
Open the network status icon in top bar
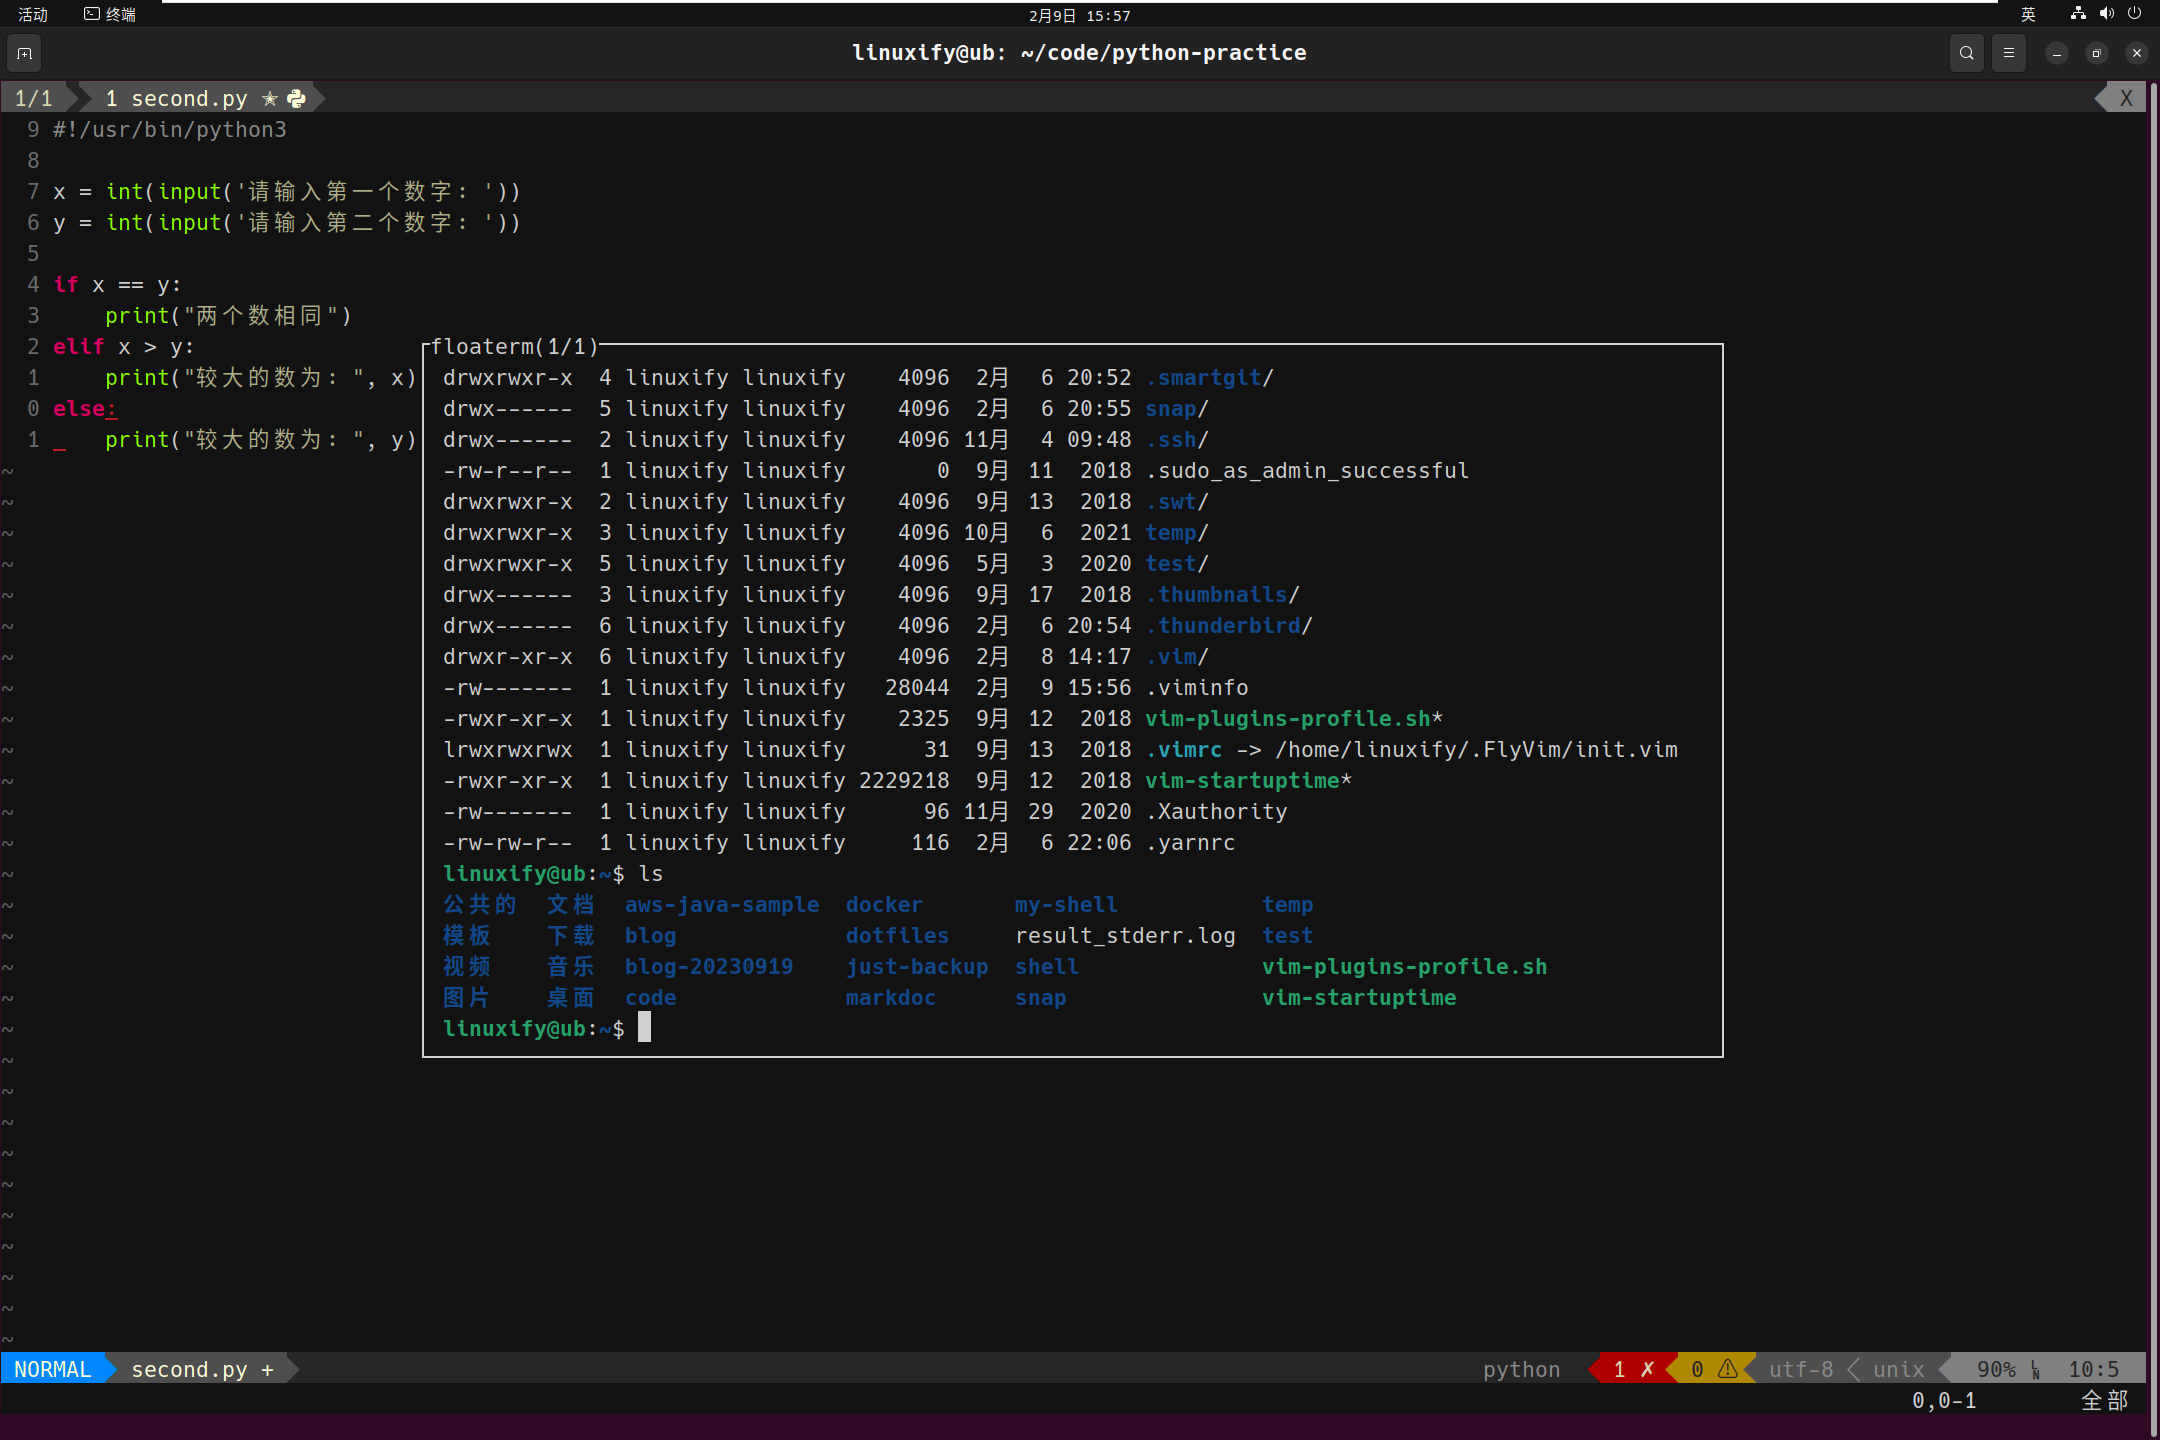click(x=2078, y=14)
